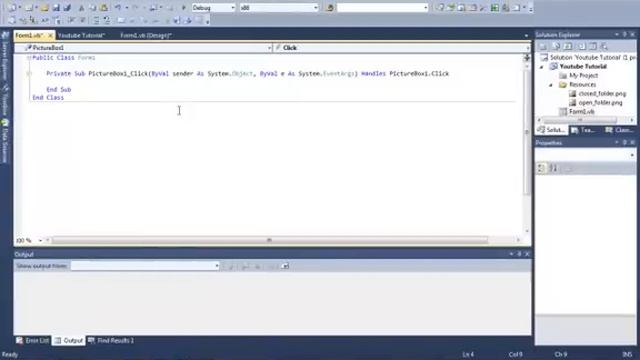The width and height of the screenshot is (640, 360).
Task: Close the Form1.vb tab
Action: tap(51, 36)
